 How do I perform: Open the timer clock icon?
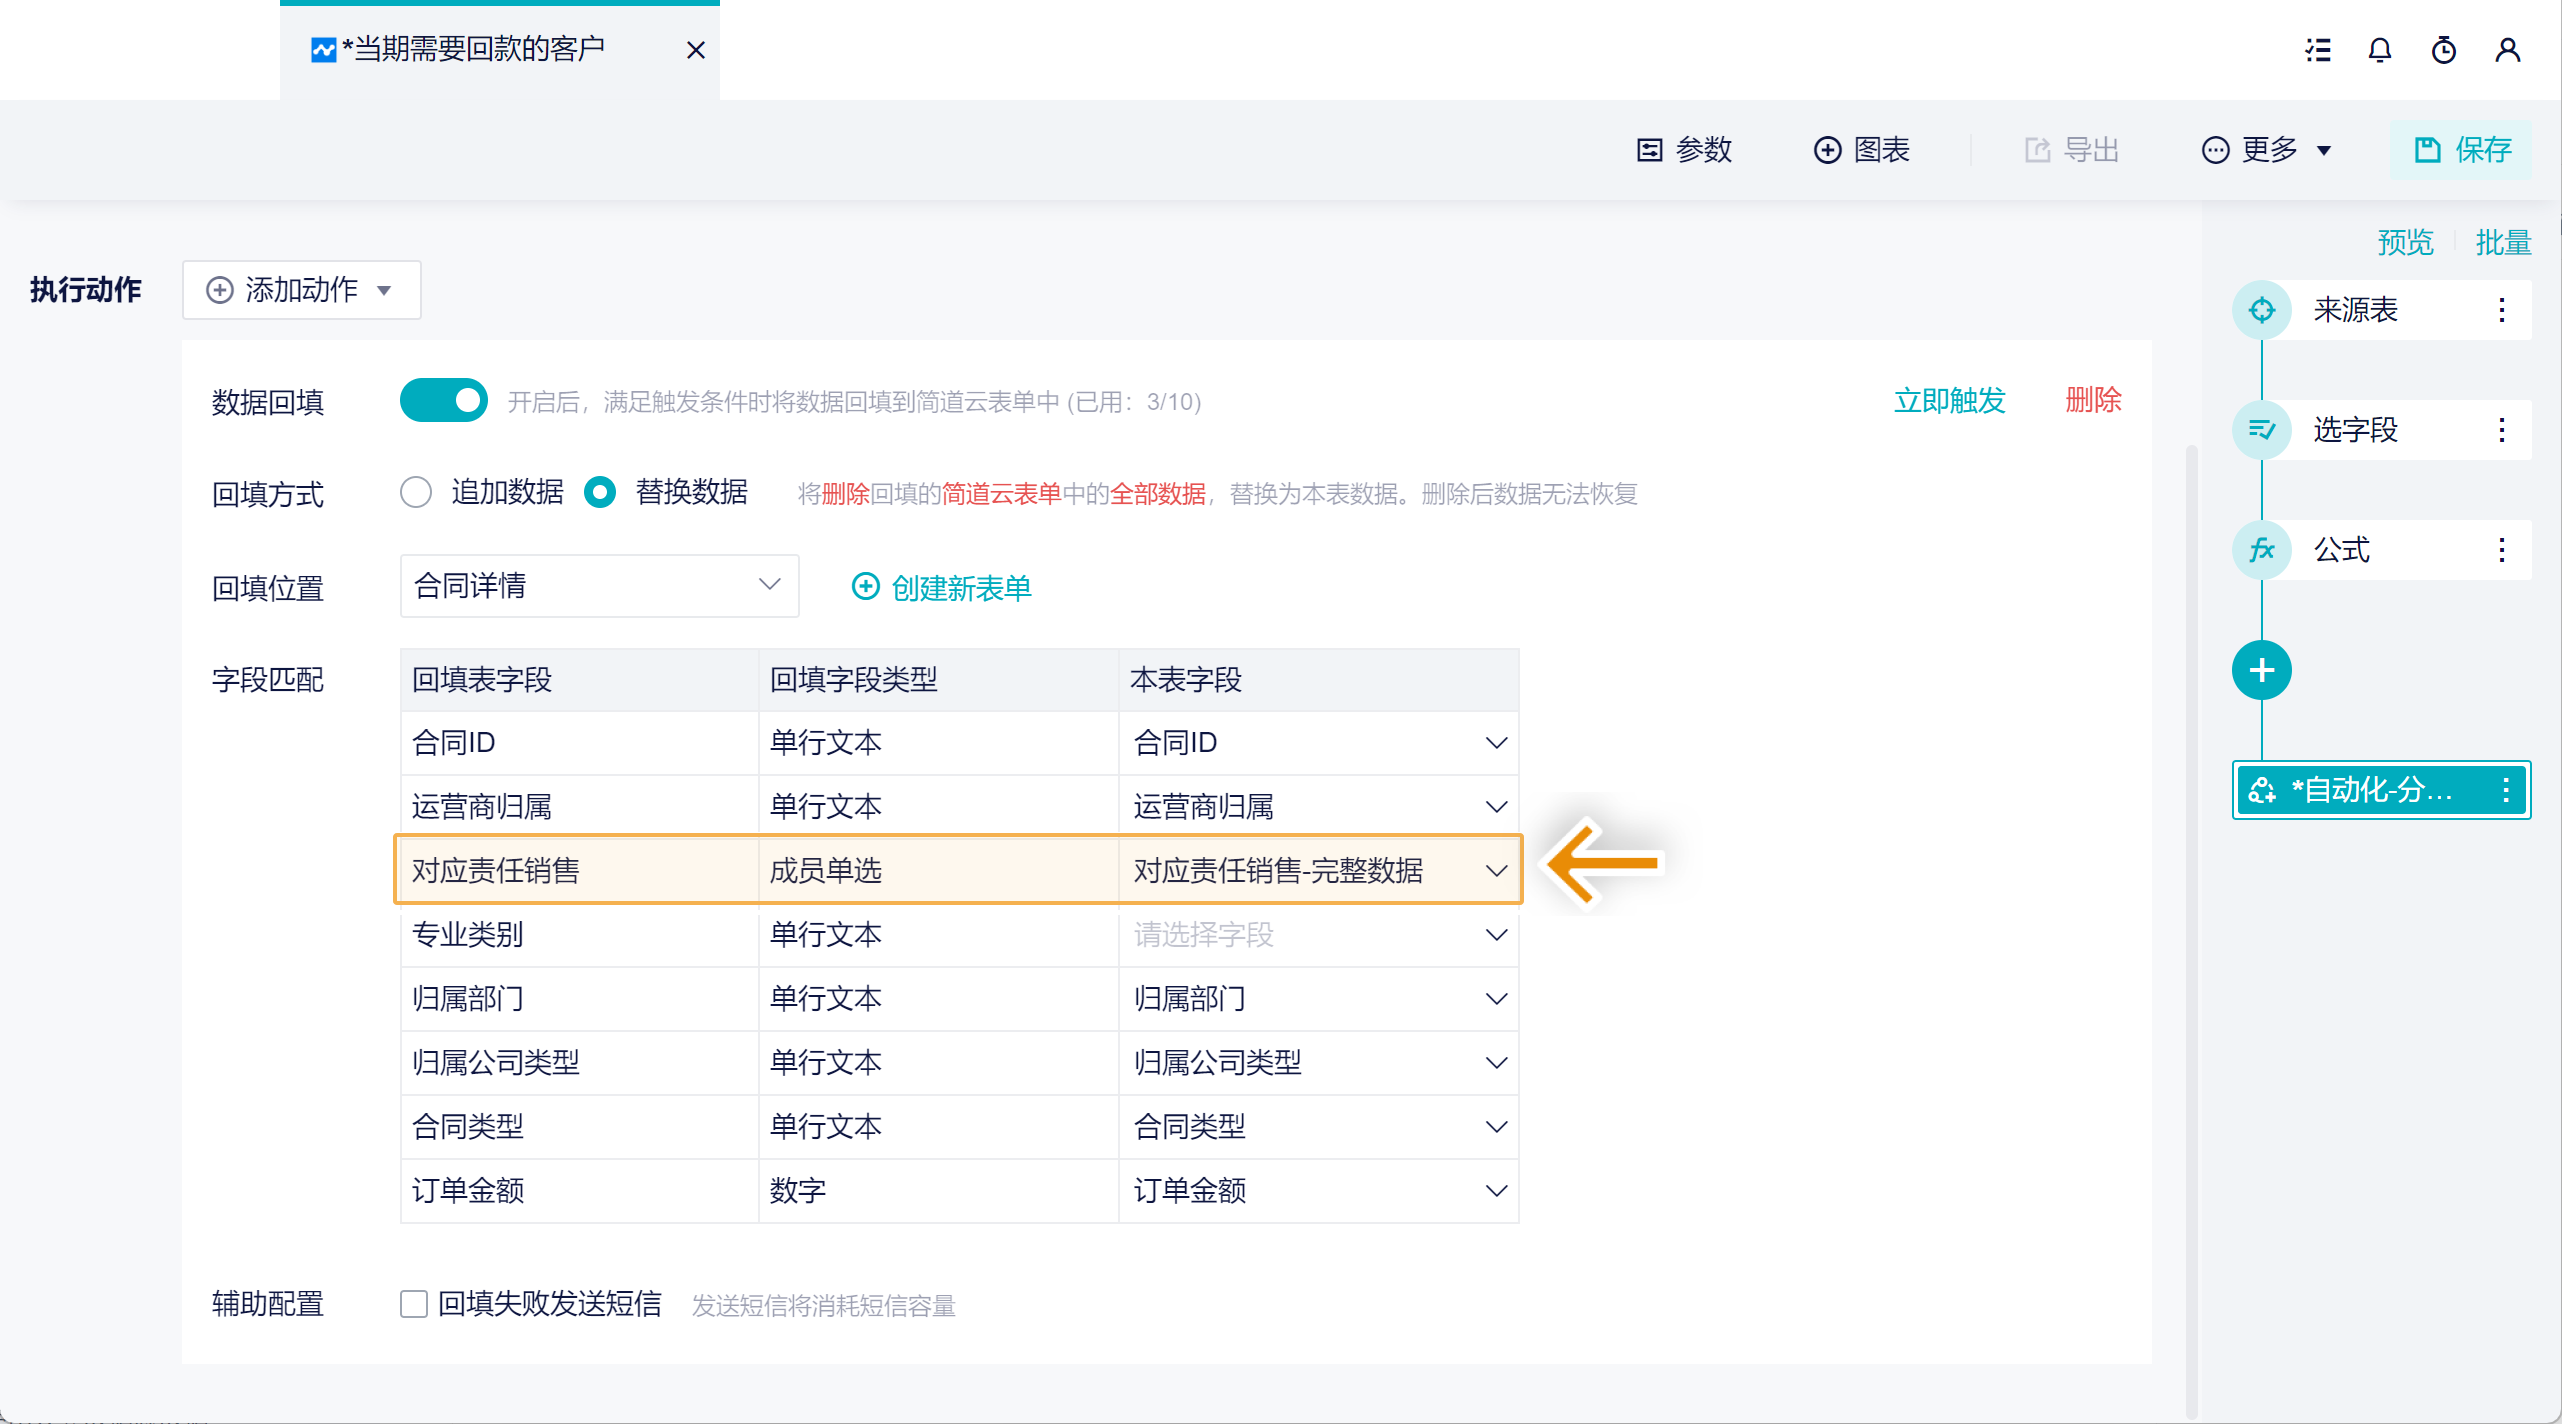click(2444, 50)
